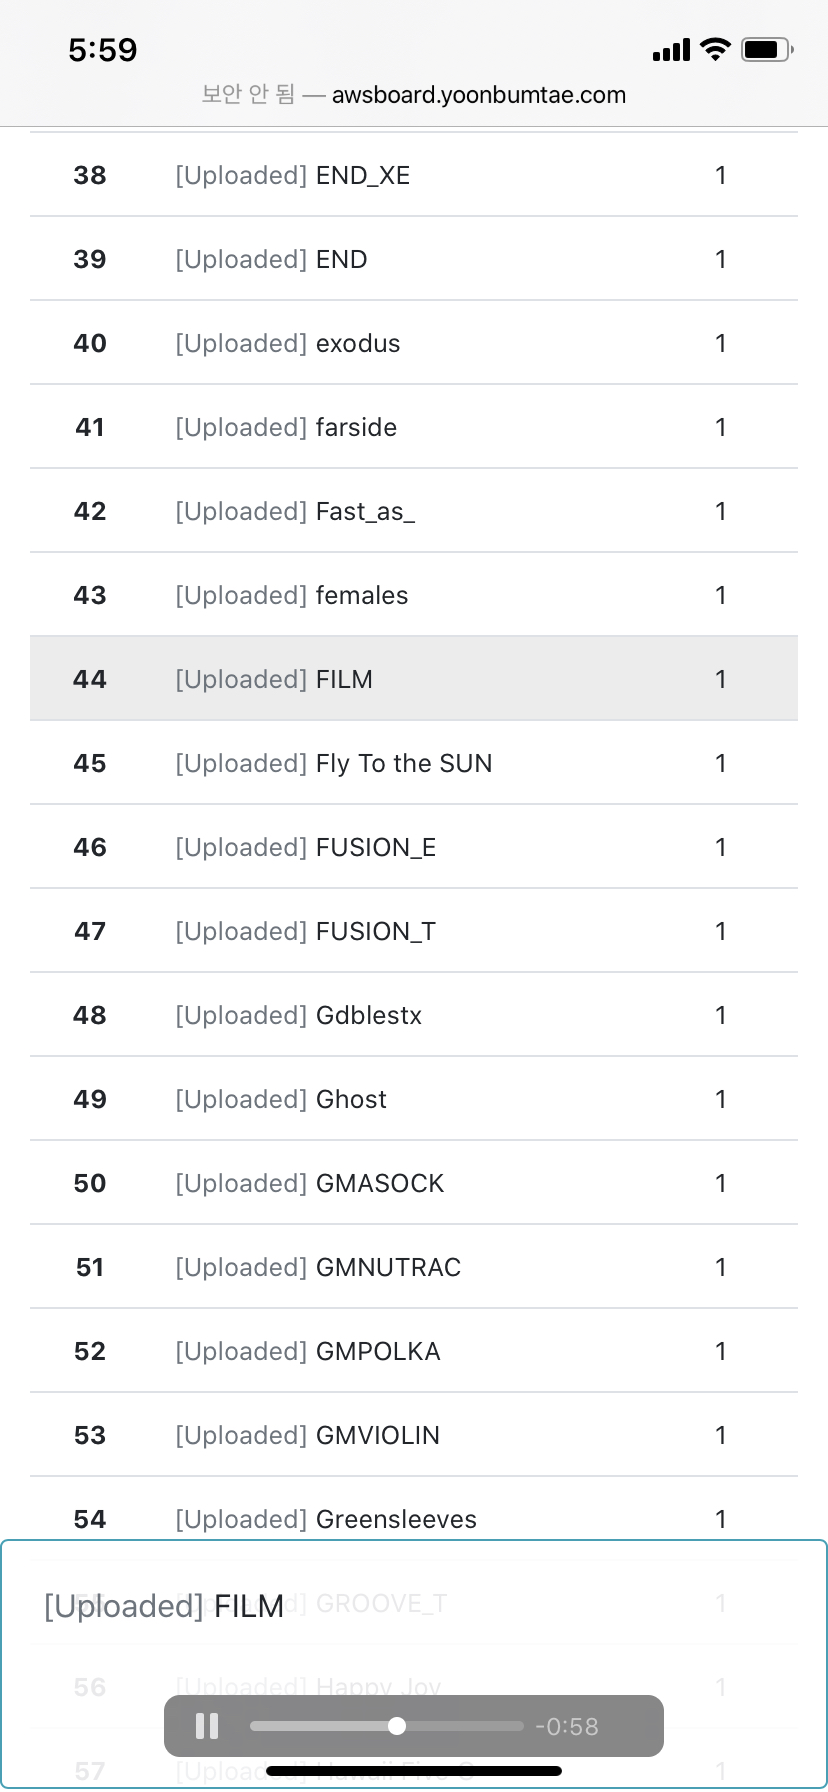This screenshot has width=828, height=1792.
Task: Open the Fast_as_ track row
Action: [365, 512]
